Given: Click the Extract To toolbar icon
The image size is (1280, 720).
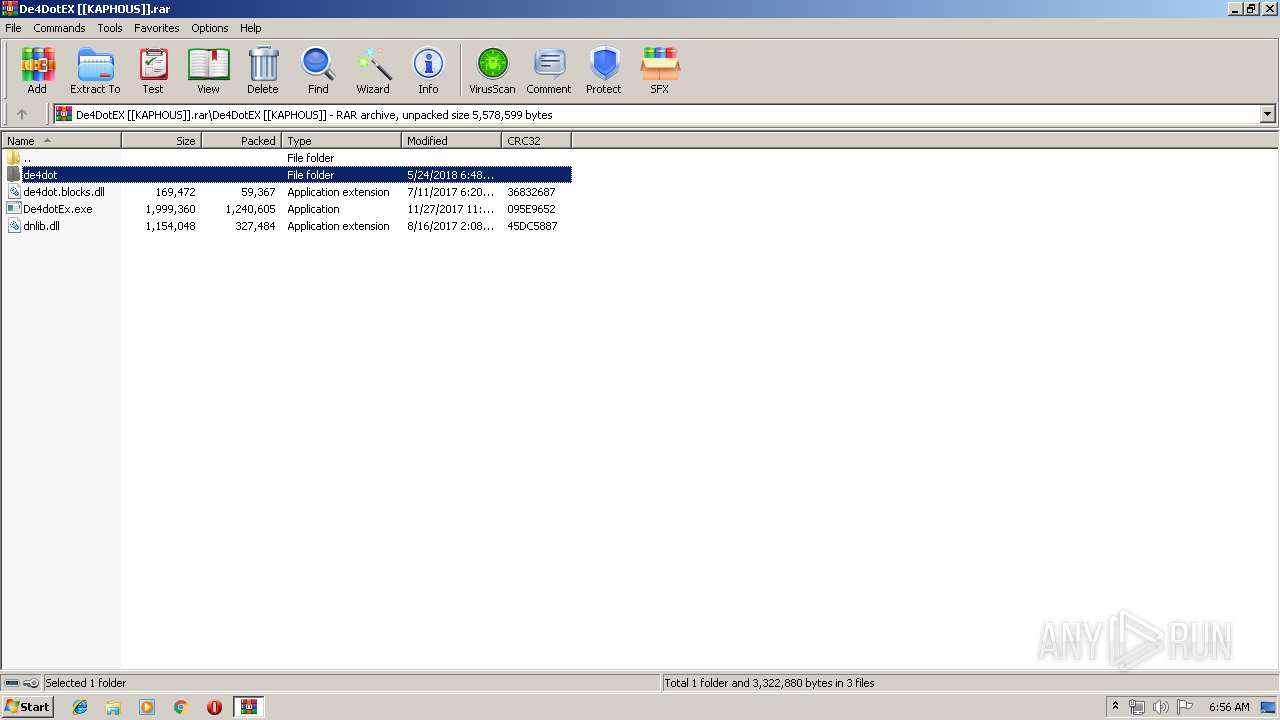Looking at the screenshot, I should coord(95,70).
